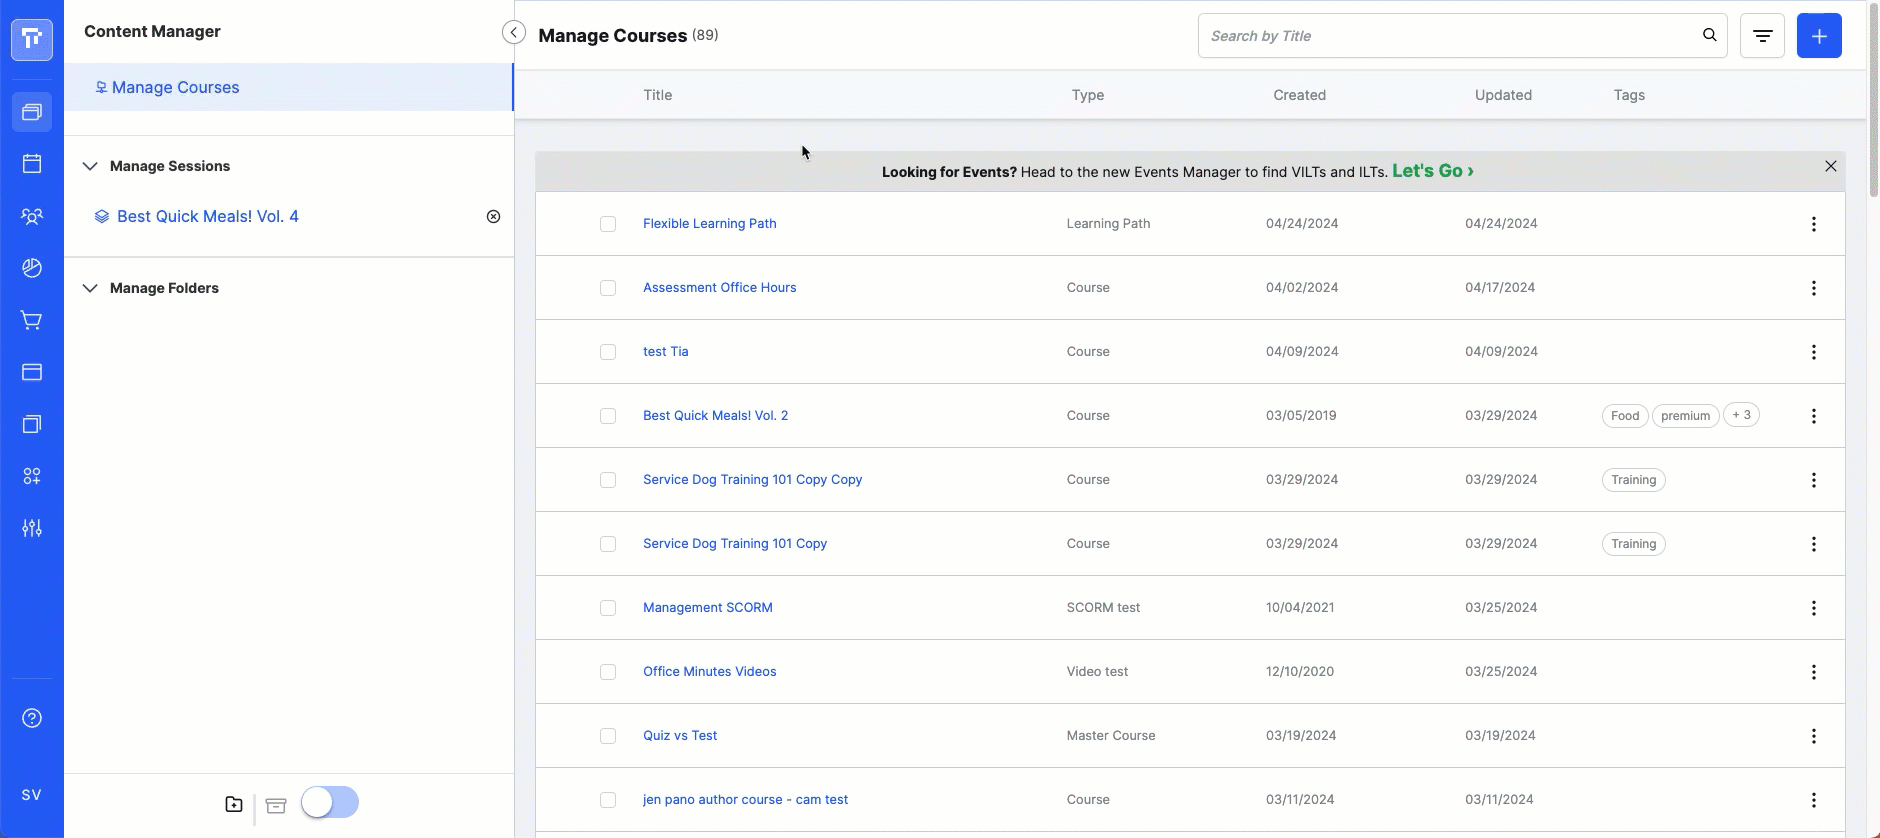Click the Tags column header
This screenshot has height=838, width=1880.
(1629, 95)
